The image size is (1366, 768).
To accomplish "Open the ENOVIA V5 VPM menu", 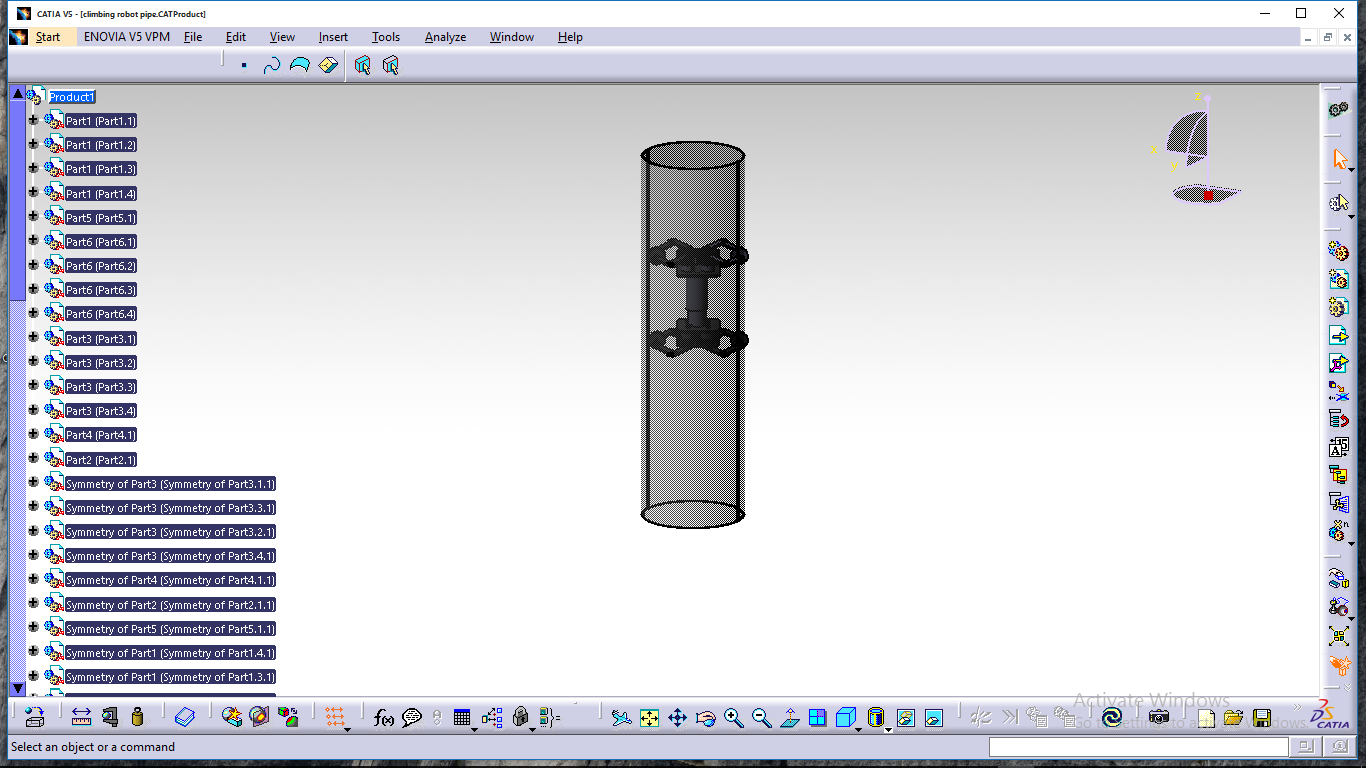I will click(x=127, y=37).
